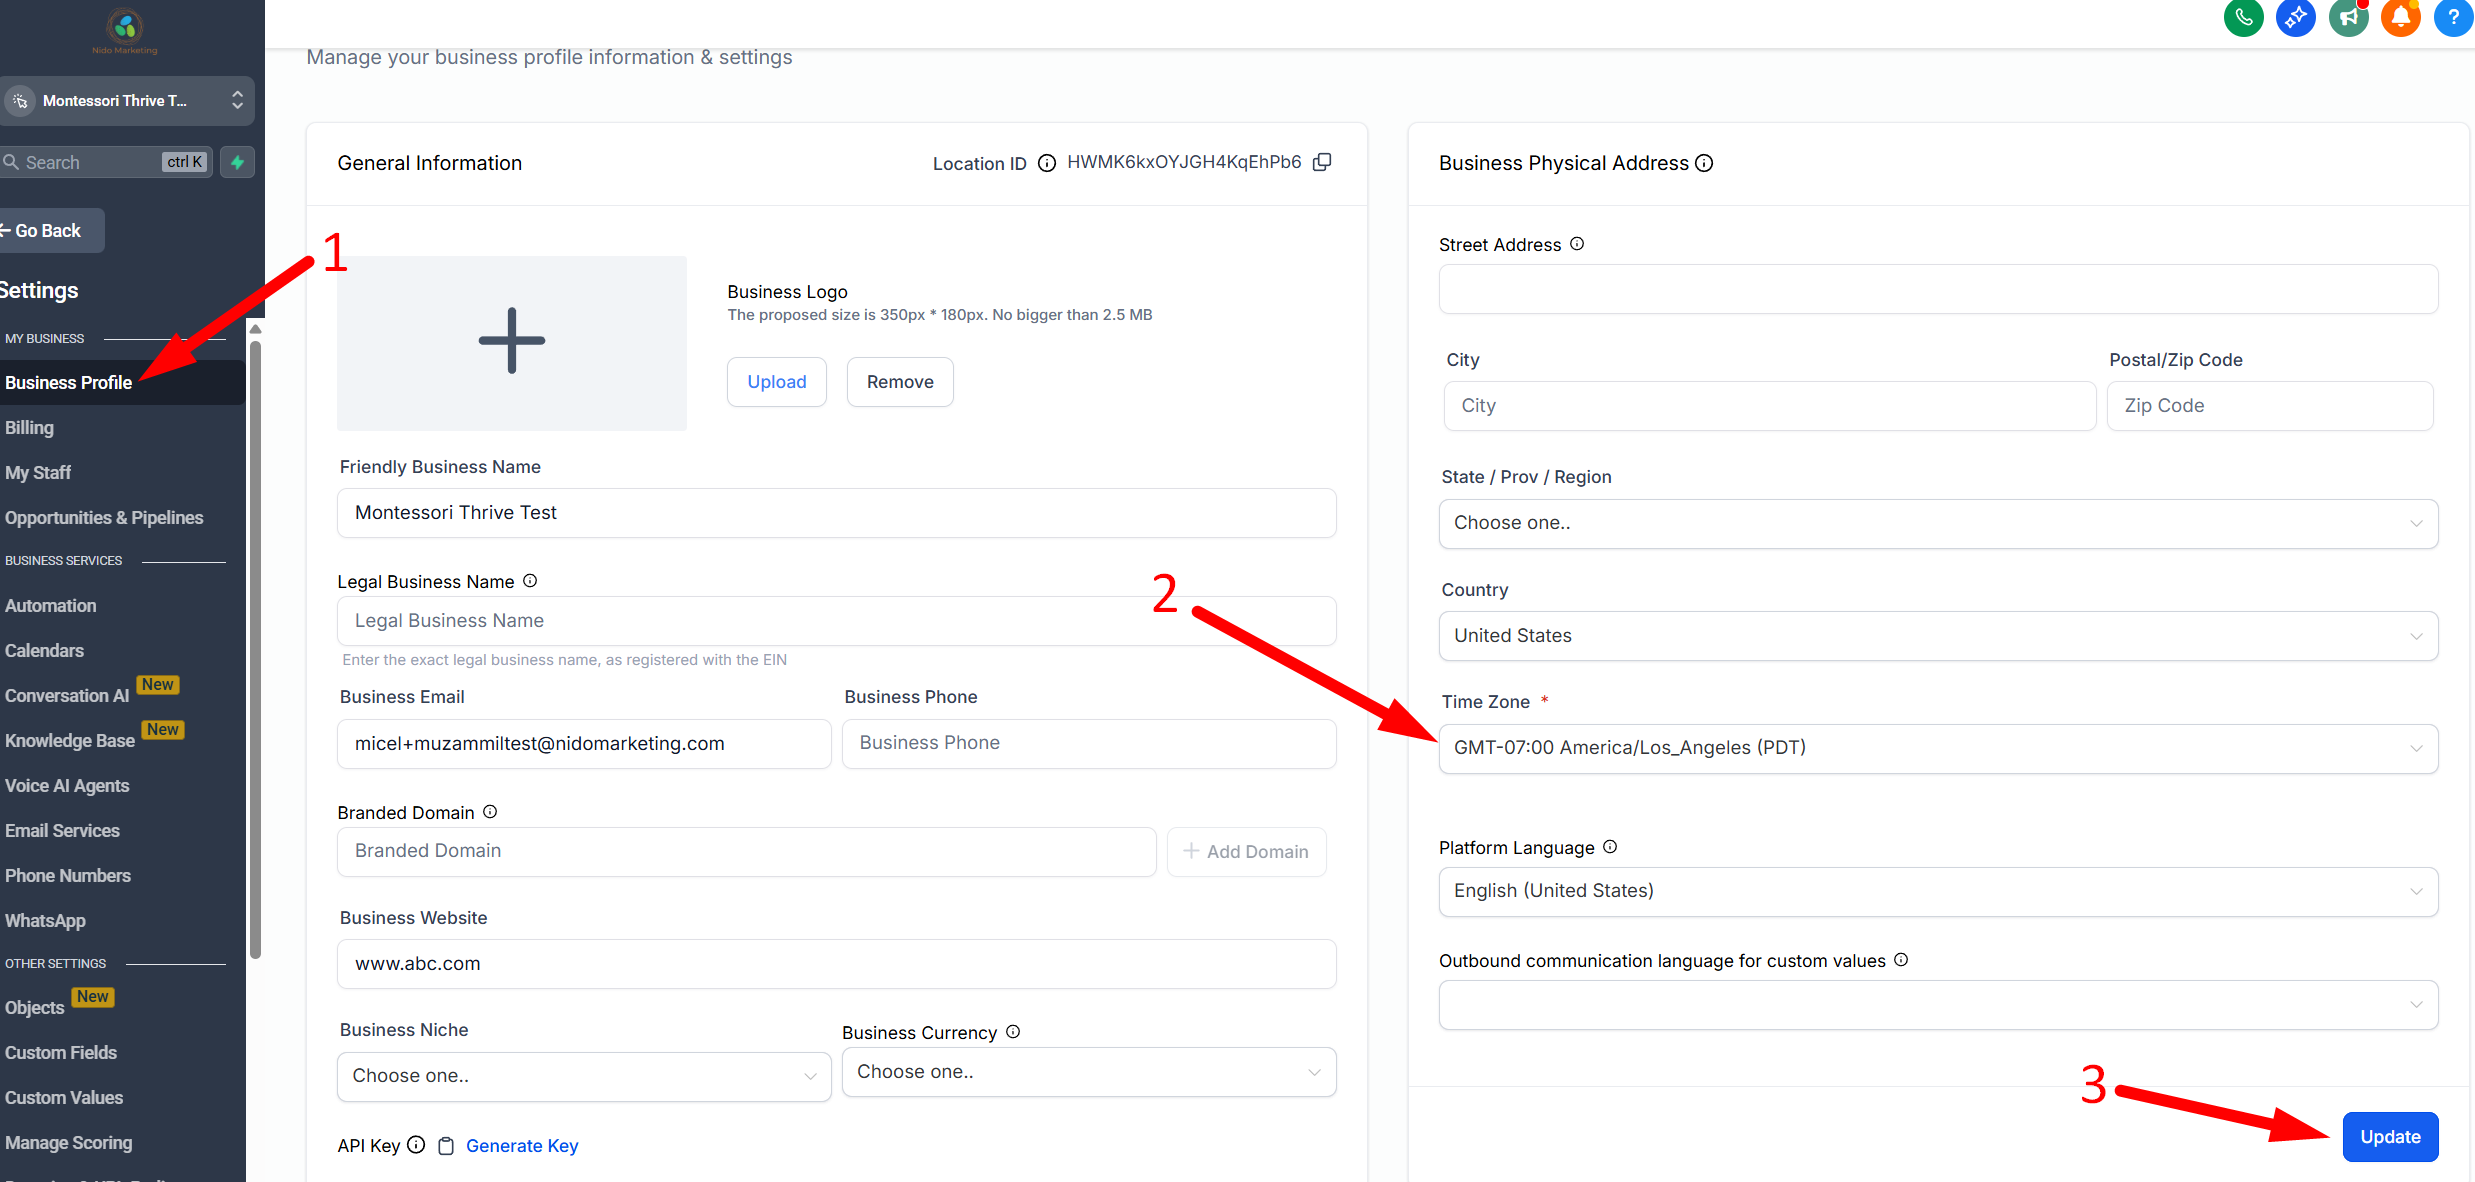Image resolution: width=2475 pixels, height=1182 pixels.
Task: Click the blue Update button
Action: 2390,1137
